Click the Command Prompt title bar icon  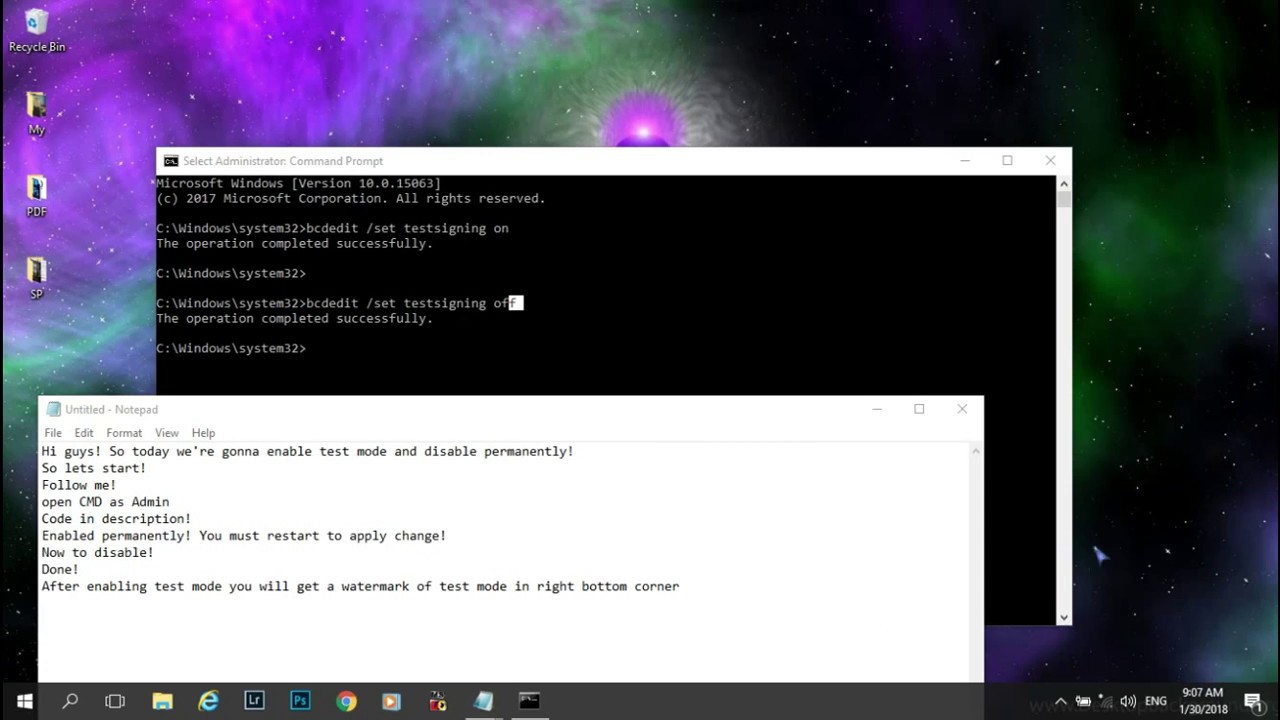point(171,161)
